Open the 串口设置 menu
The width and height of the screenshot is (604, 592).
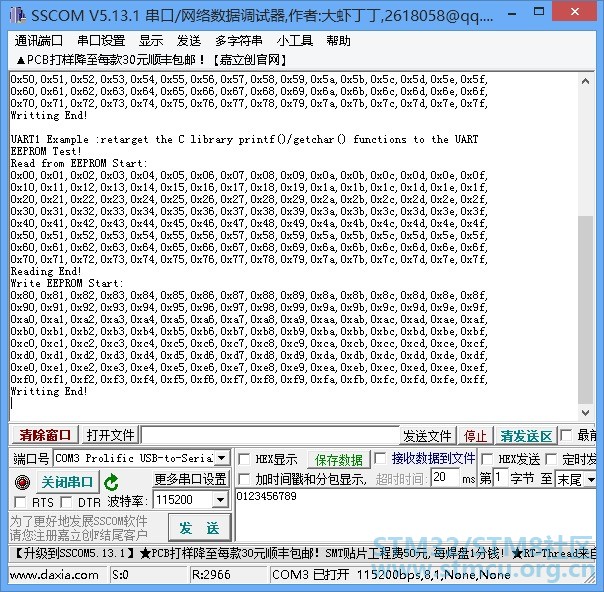point(101,40)
